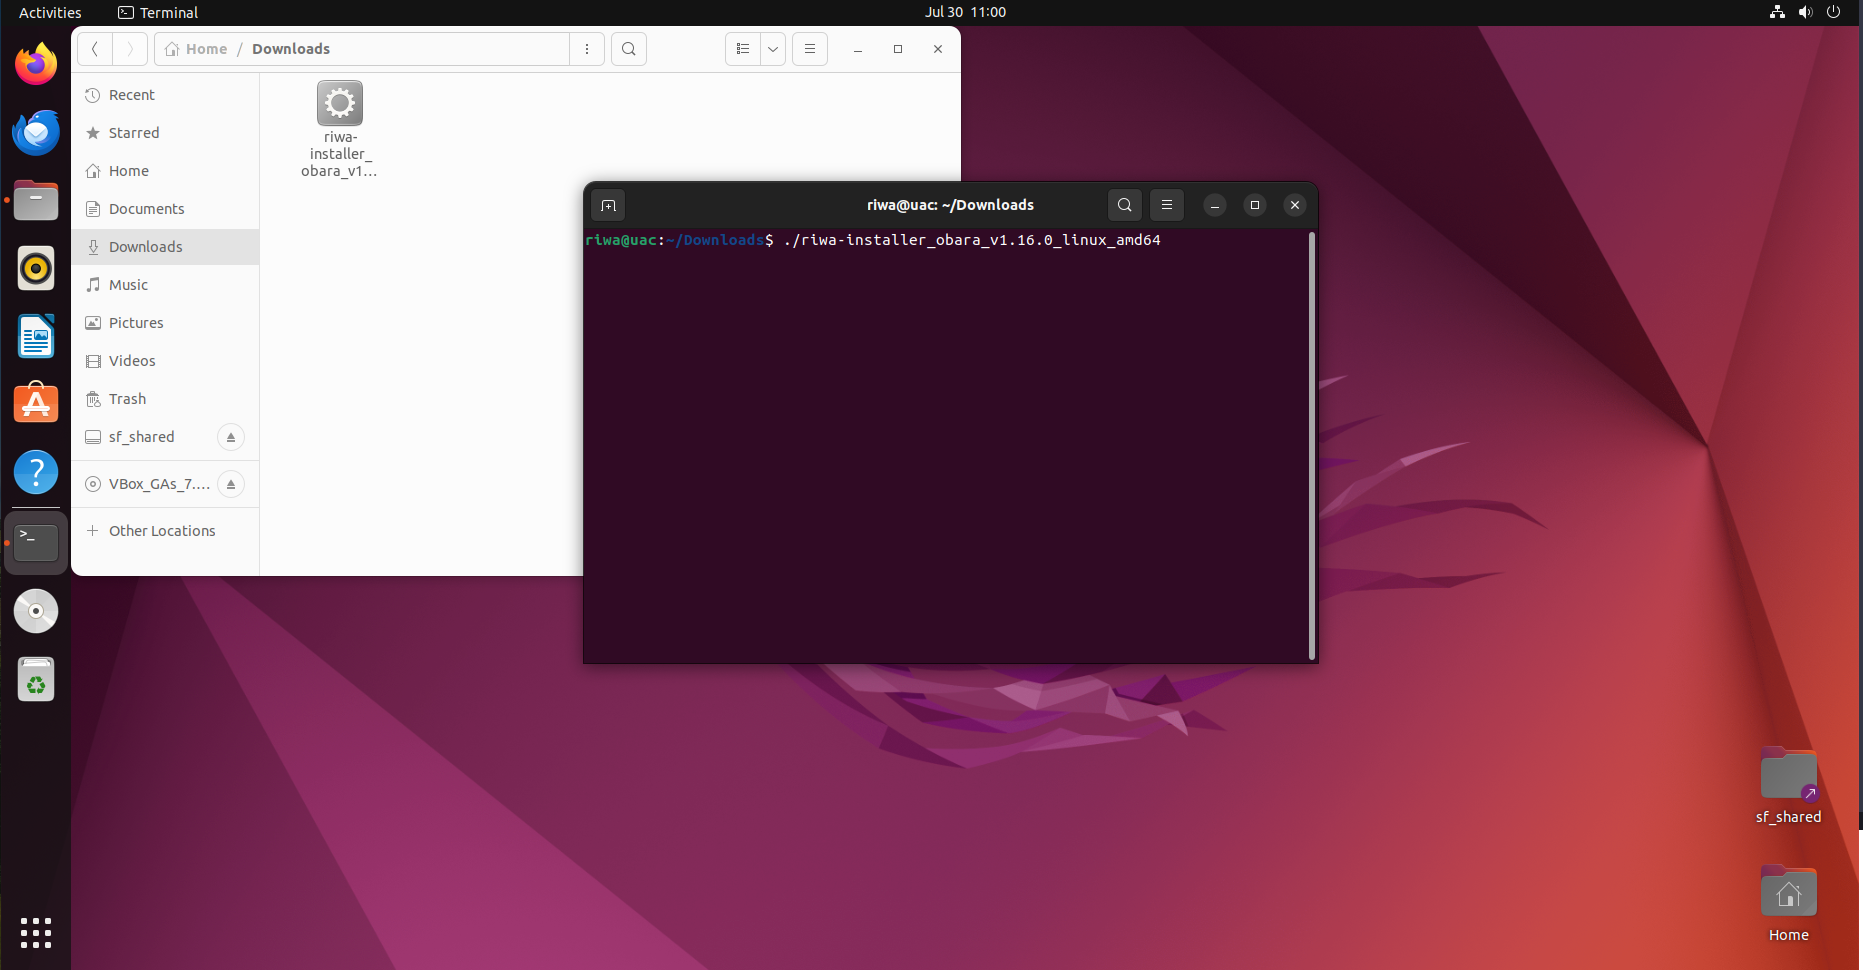Click the Terminal vertical scrollbar

[1312, 446]
